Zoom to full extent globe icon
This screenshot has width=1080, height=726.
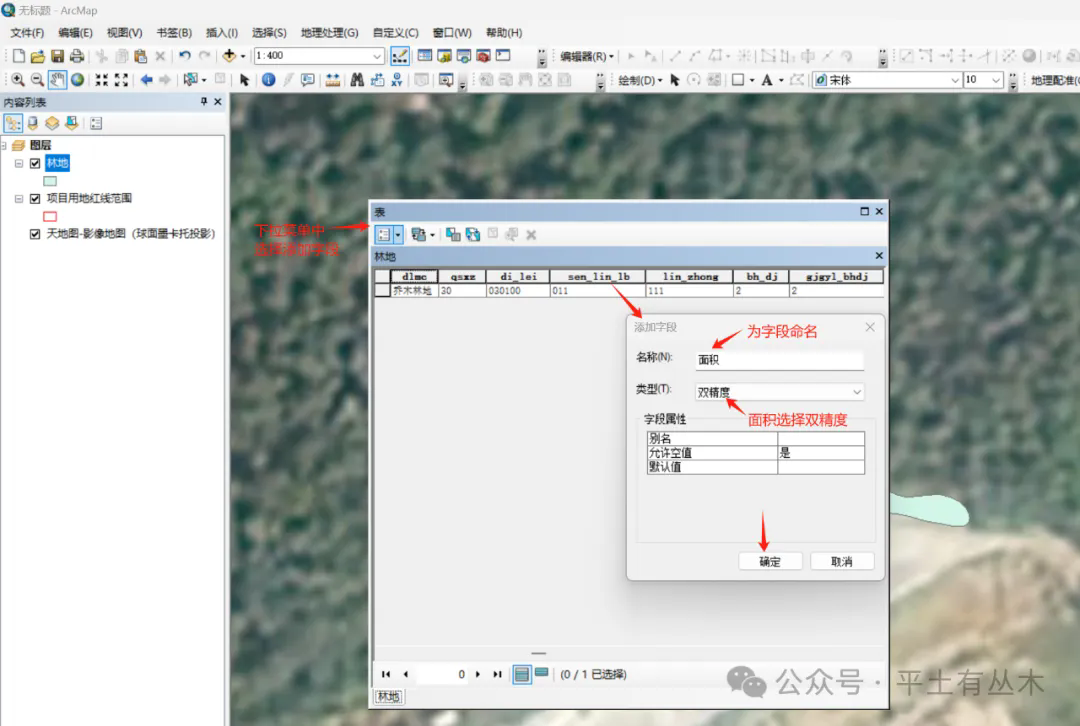tap(77, 80)
